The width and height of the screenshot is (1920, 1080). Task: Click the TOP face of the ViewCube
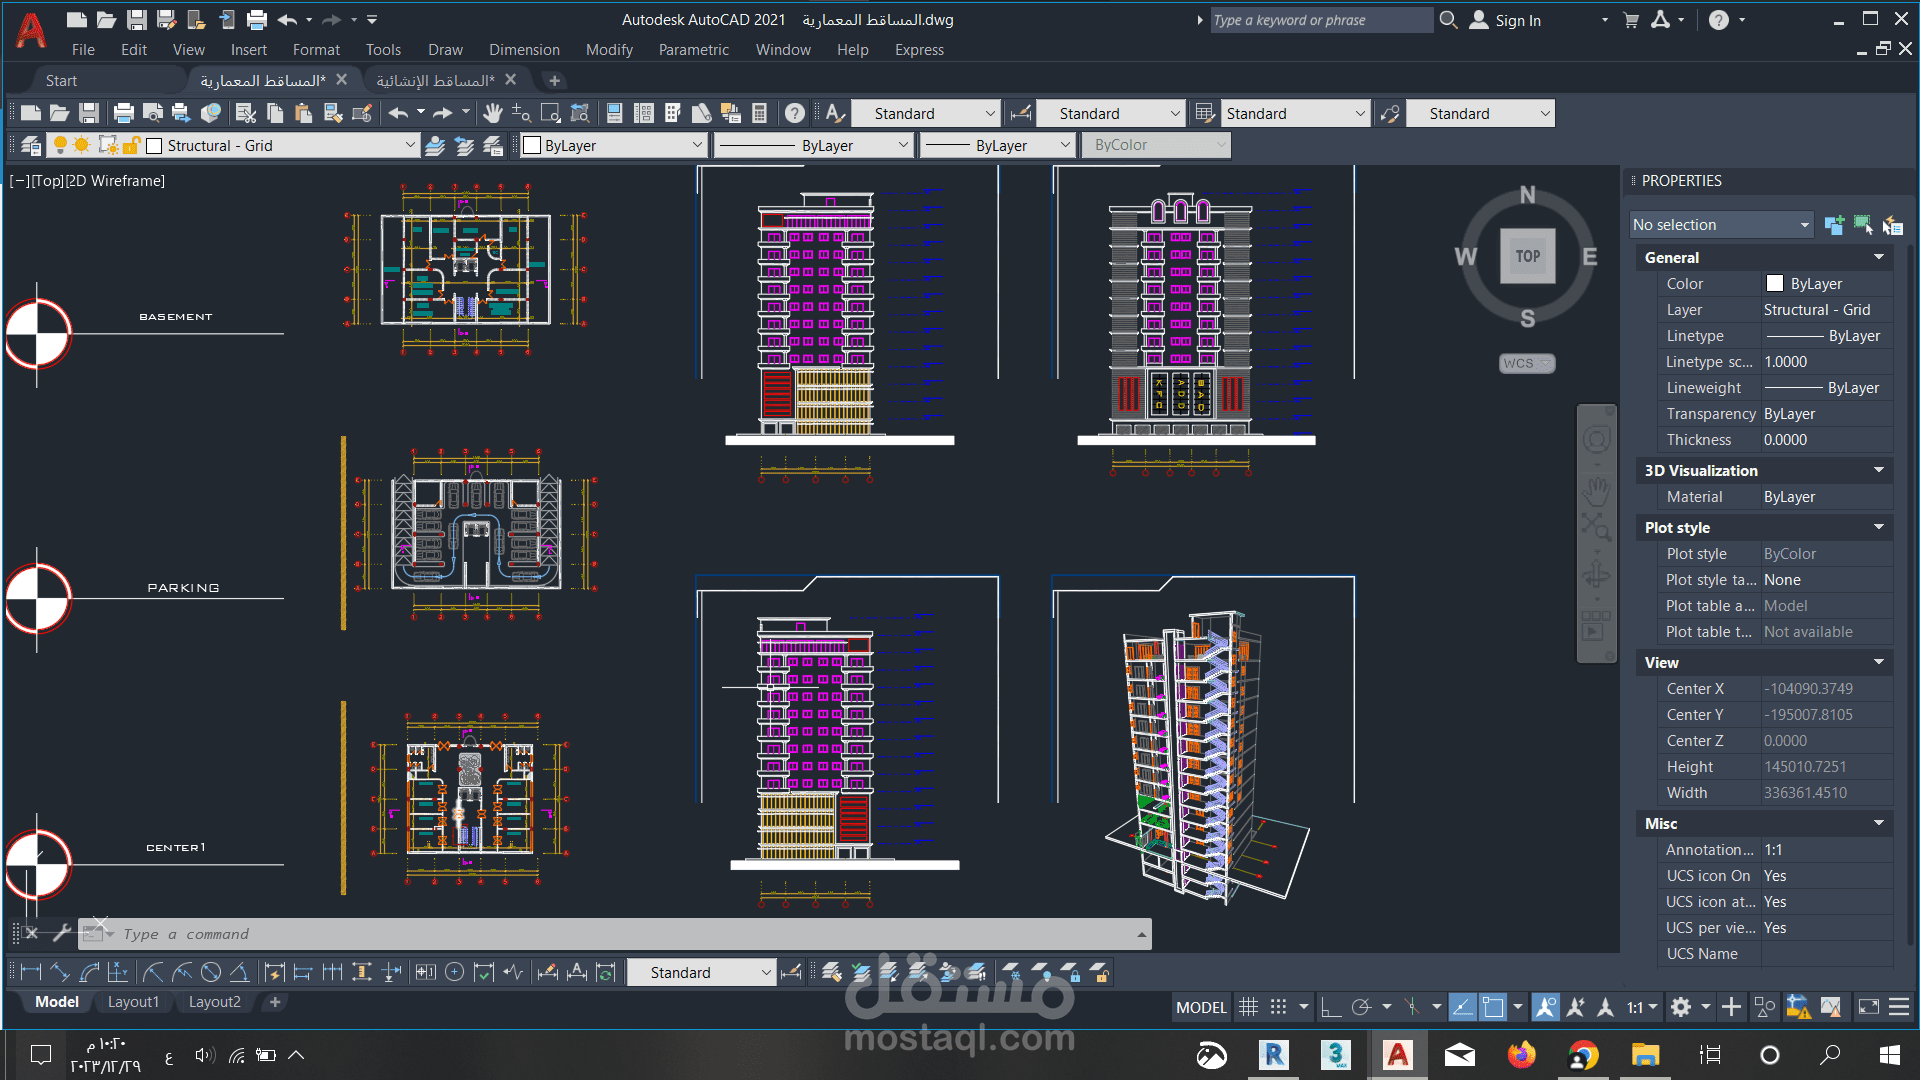coord(1527,256)
